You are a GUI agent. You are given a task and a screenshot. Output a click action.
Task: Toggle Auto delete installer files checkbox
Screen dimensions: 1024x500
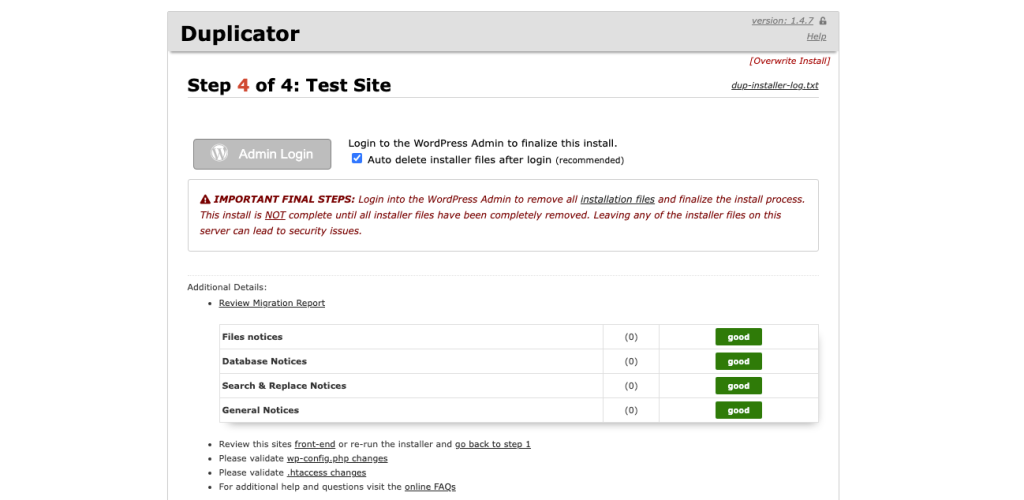pos(357,159)
